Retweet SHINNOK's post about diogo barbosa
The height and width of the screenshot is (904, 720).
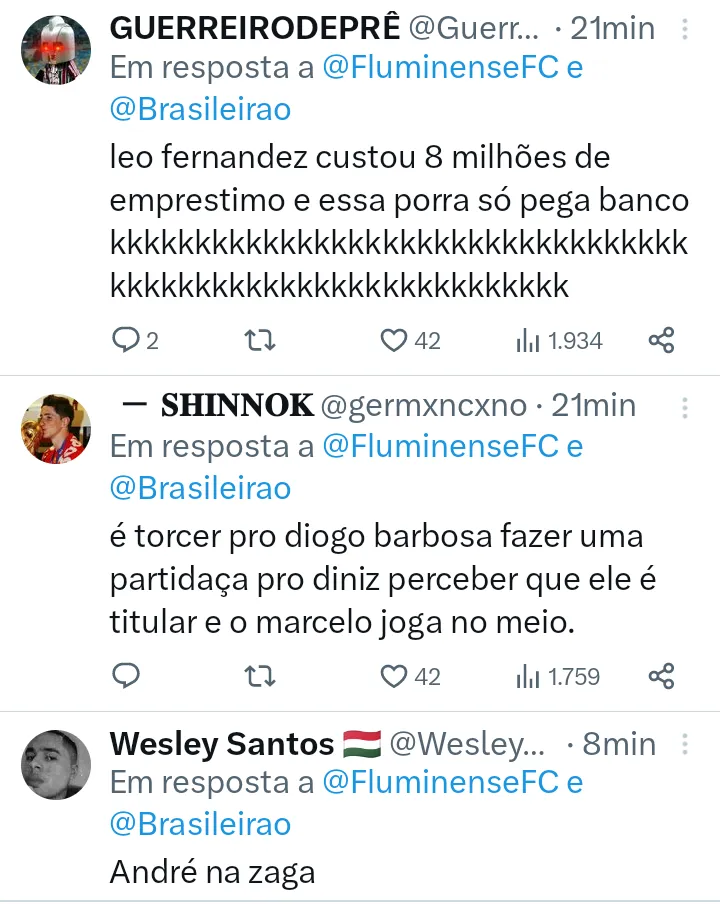point(260,677)
